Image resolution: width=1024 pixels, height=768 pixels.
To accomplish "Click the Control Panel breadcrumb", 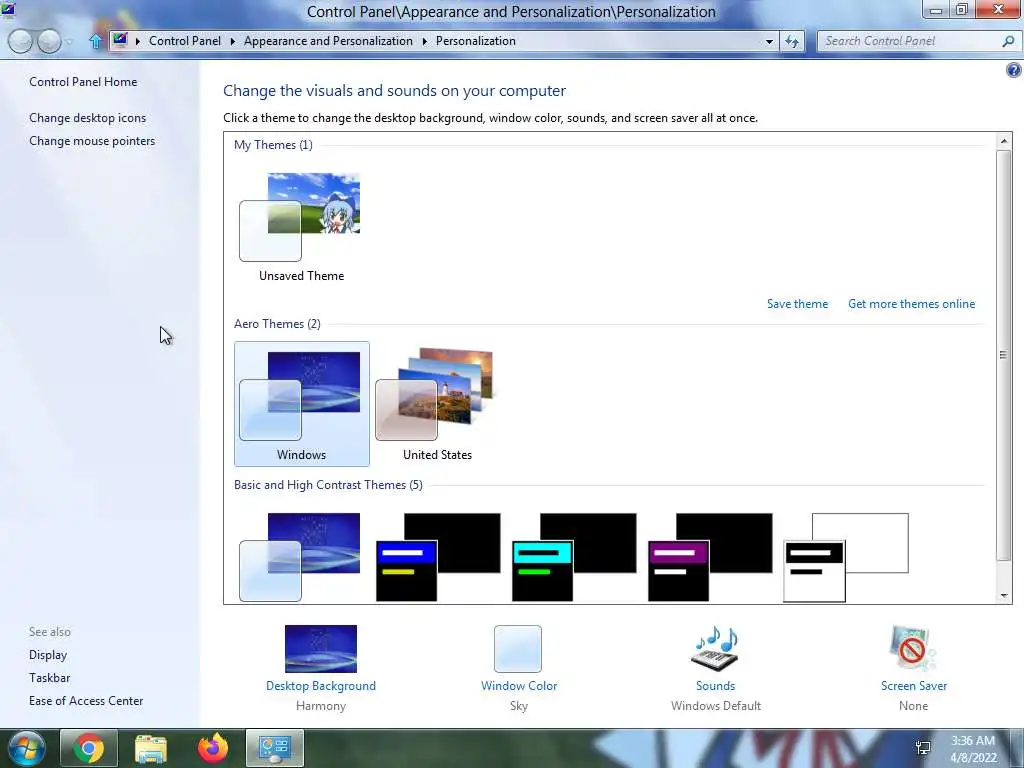I will (x=185, y=40).
